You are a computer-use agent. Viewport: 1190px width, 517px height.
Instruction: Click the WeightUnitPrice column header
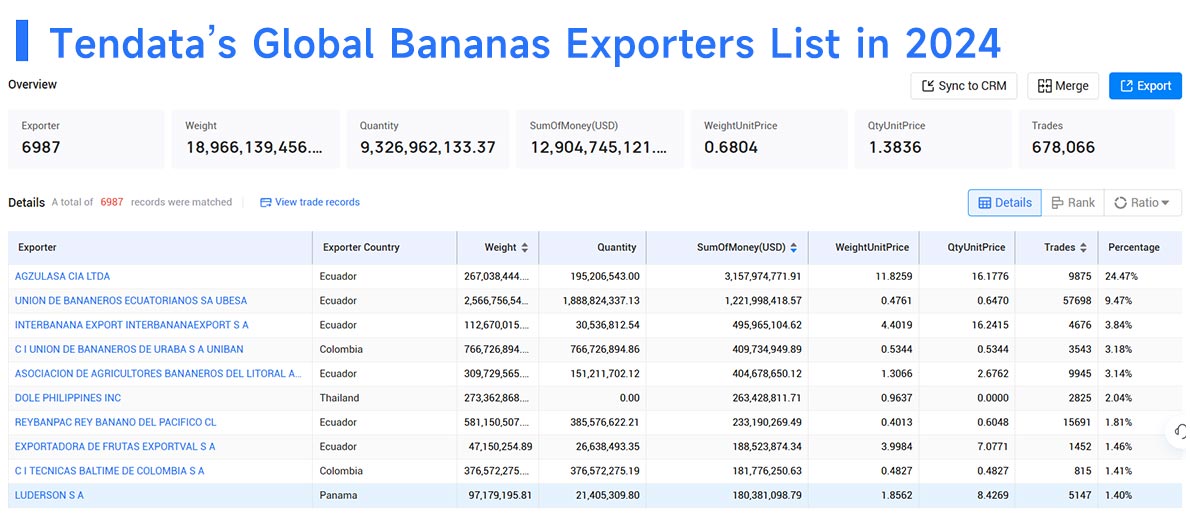864,247
